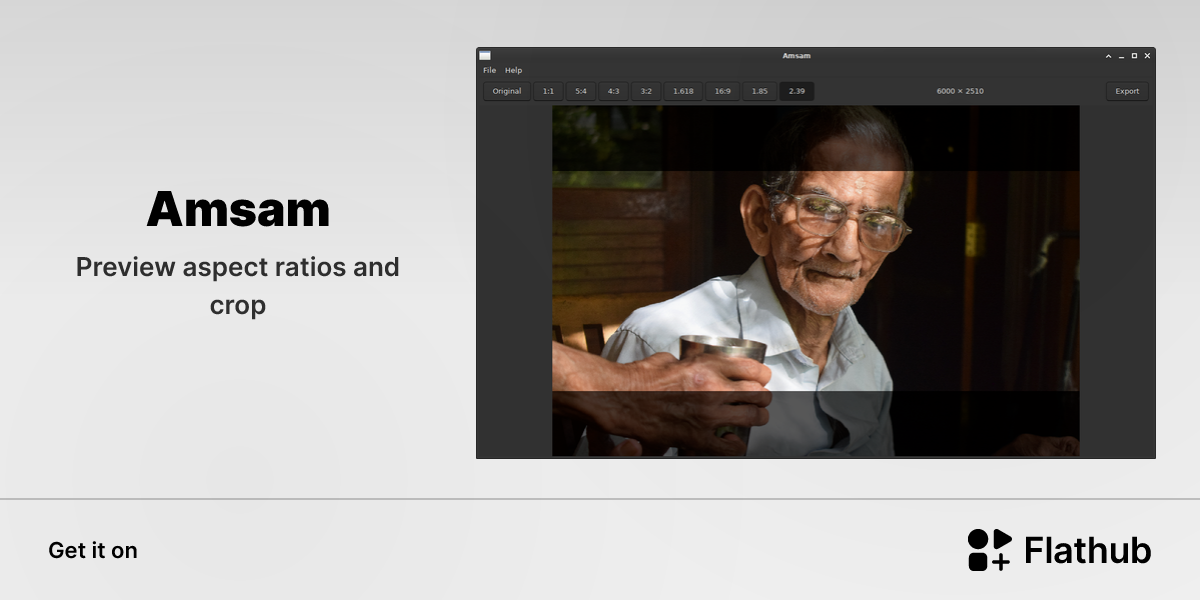Screen dimensions: 1200x600
Task: Click the Export button
Action: [1127, 92]
